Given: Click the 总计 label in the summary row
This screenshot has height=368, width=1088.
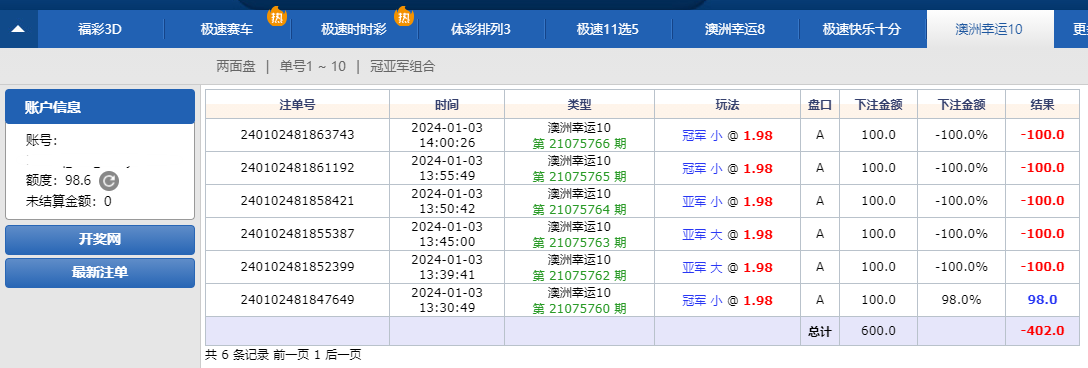Looking at the screenshot, I should point(819,332).
